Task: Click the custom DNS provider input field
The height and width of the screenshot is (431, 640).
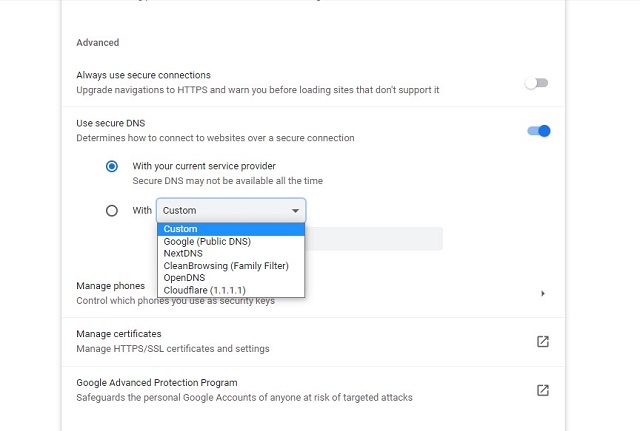Action: tap(373, 239)
